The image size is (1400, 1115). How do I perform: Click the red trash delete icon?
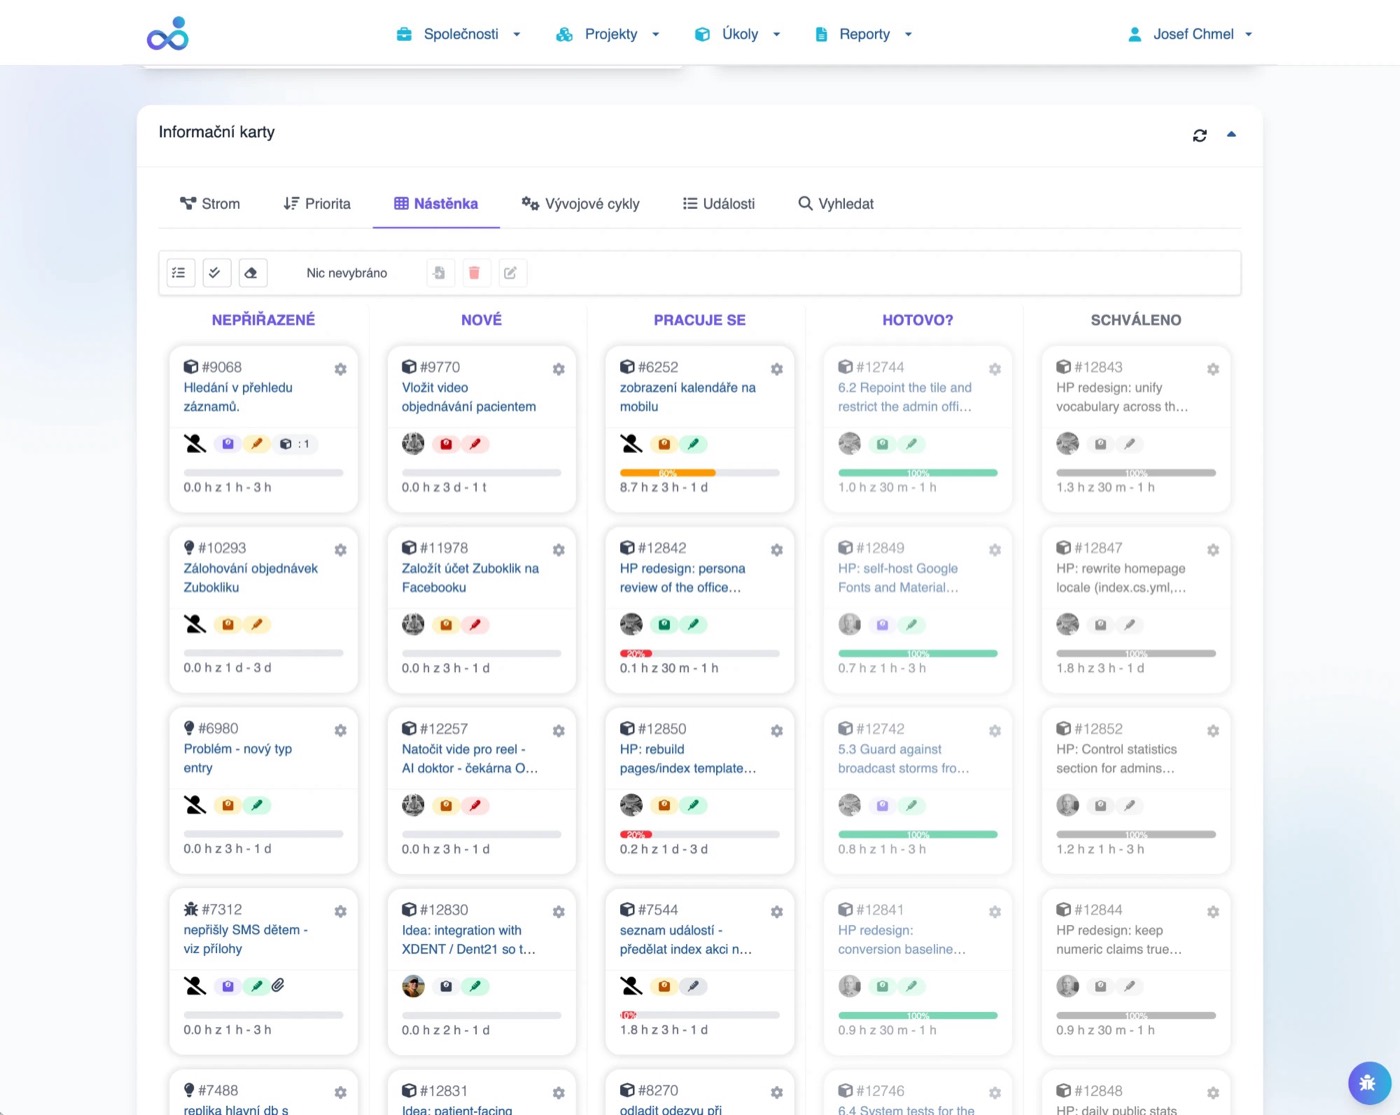pos(474,273)
